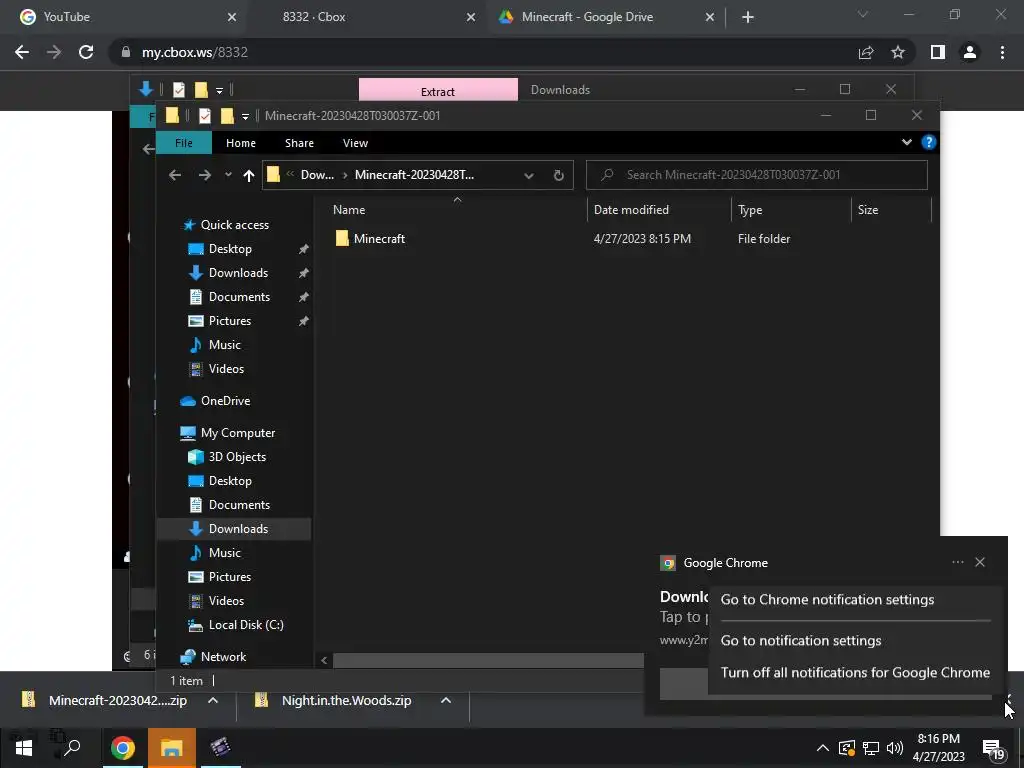Click the share page icon in address bar
Image resolution: width=1024 pixels, height=768 pixels.
coord(866,52)
